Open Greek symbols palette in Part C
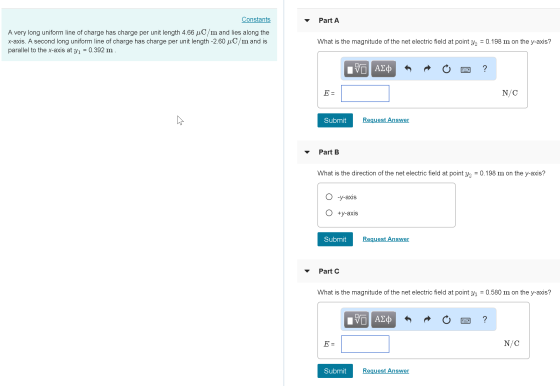This screenshot has width=560, height=386. tap(383, 320)
